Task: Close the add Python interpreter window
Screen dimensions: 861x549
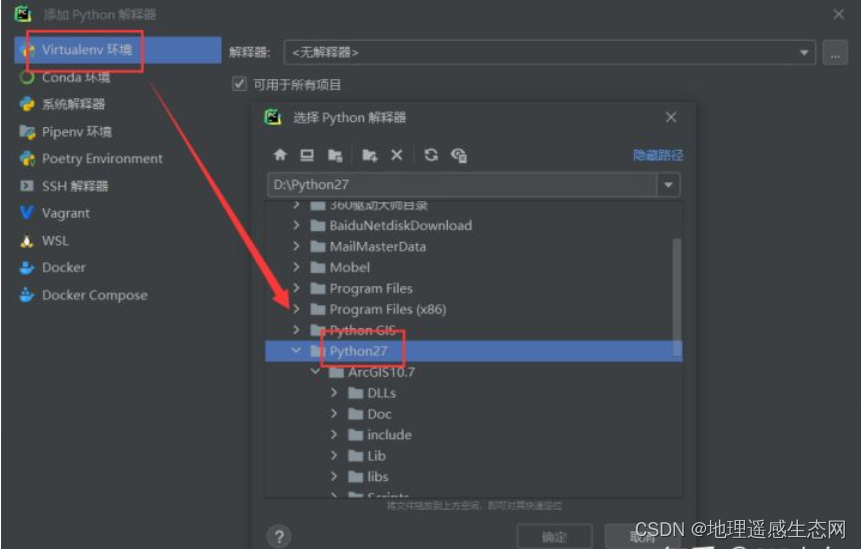Action: point(838,14)
